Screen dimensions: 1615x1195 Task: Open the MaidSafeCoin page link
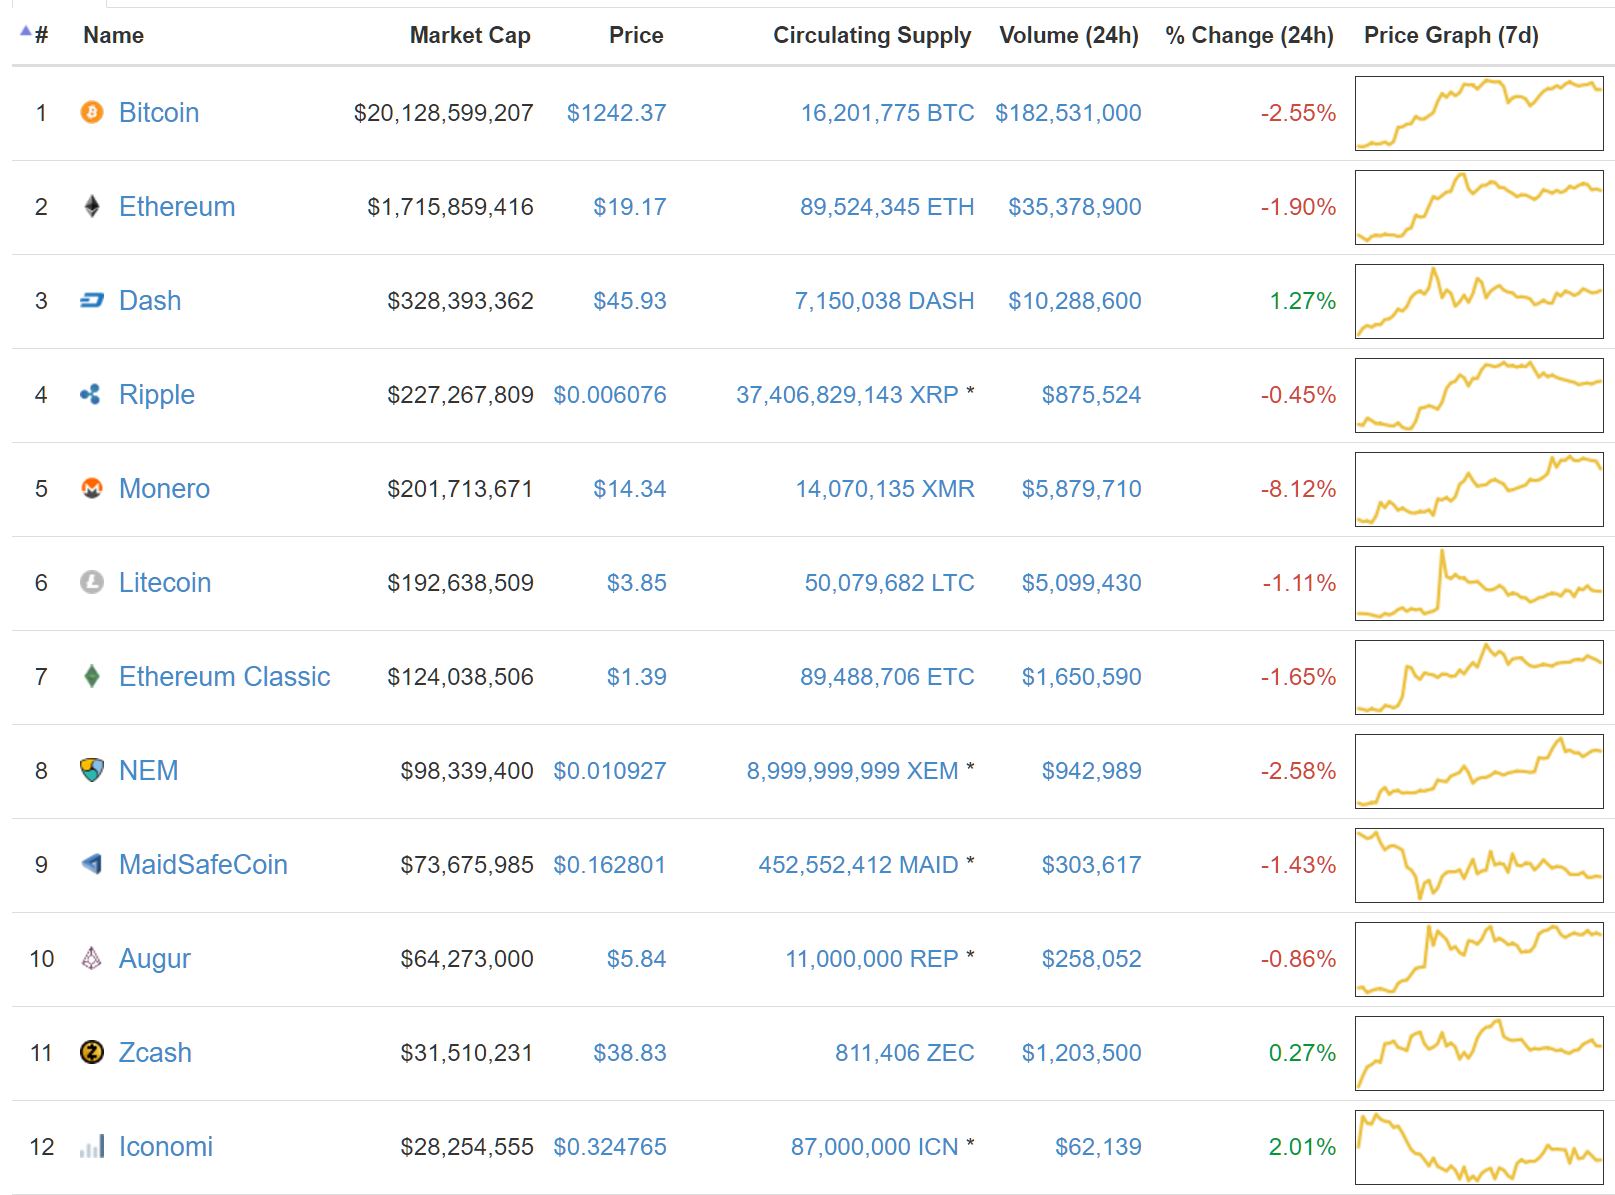[x=203, y=864]
